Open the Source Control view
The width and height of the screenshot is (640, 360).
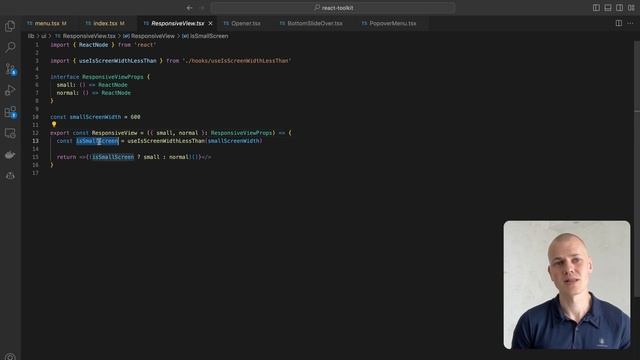click(x=10, y=69)
